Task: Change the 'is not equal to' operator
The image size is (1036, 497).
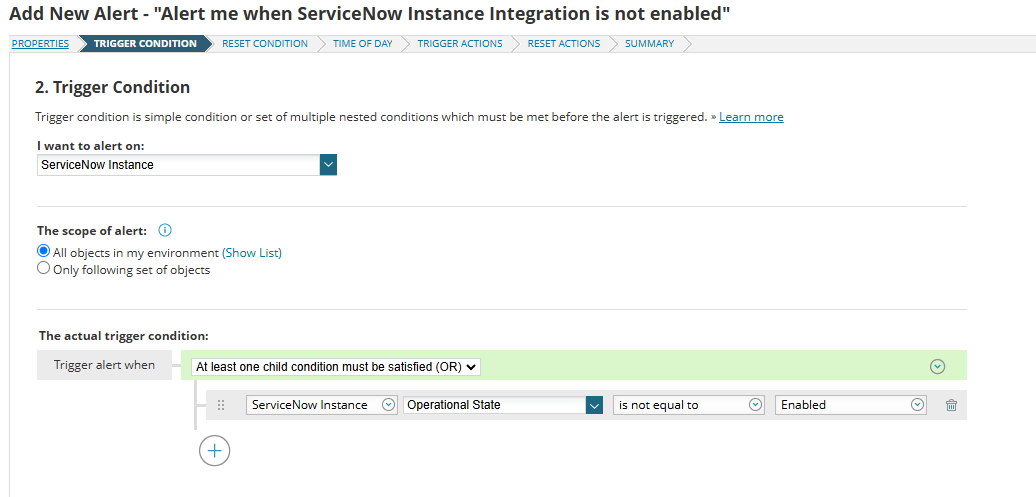Action: (x=689, y=405)
